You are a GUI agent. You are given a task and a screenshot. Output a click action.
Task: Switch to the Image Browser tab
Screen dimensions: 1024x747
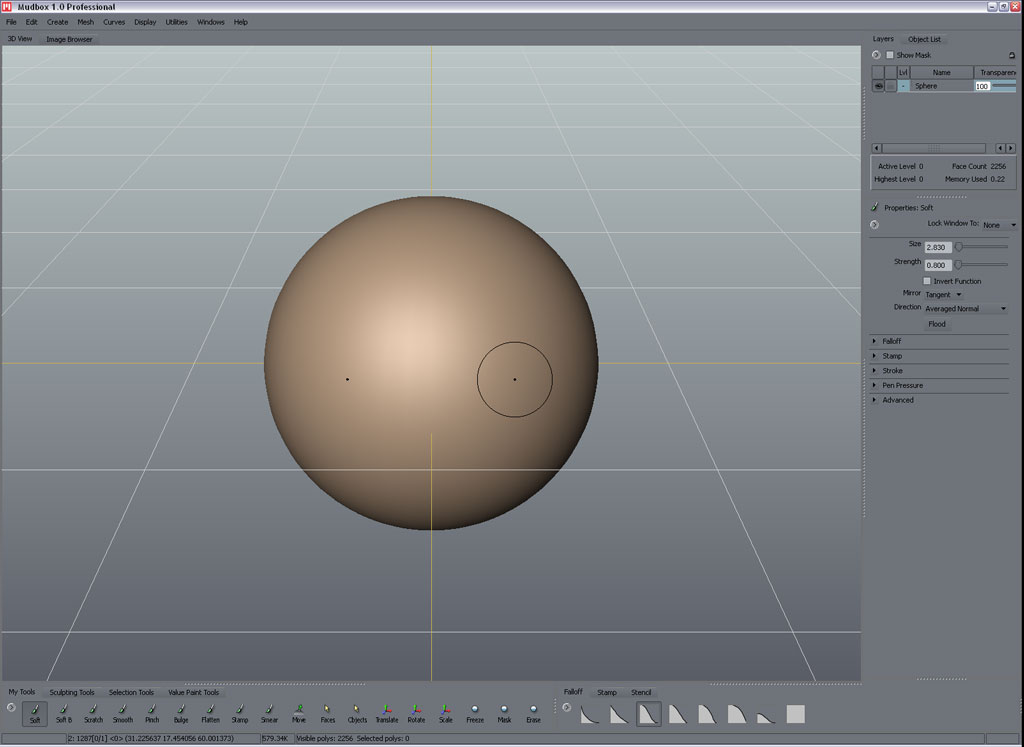click(x=69, y=39)
